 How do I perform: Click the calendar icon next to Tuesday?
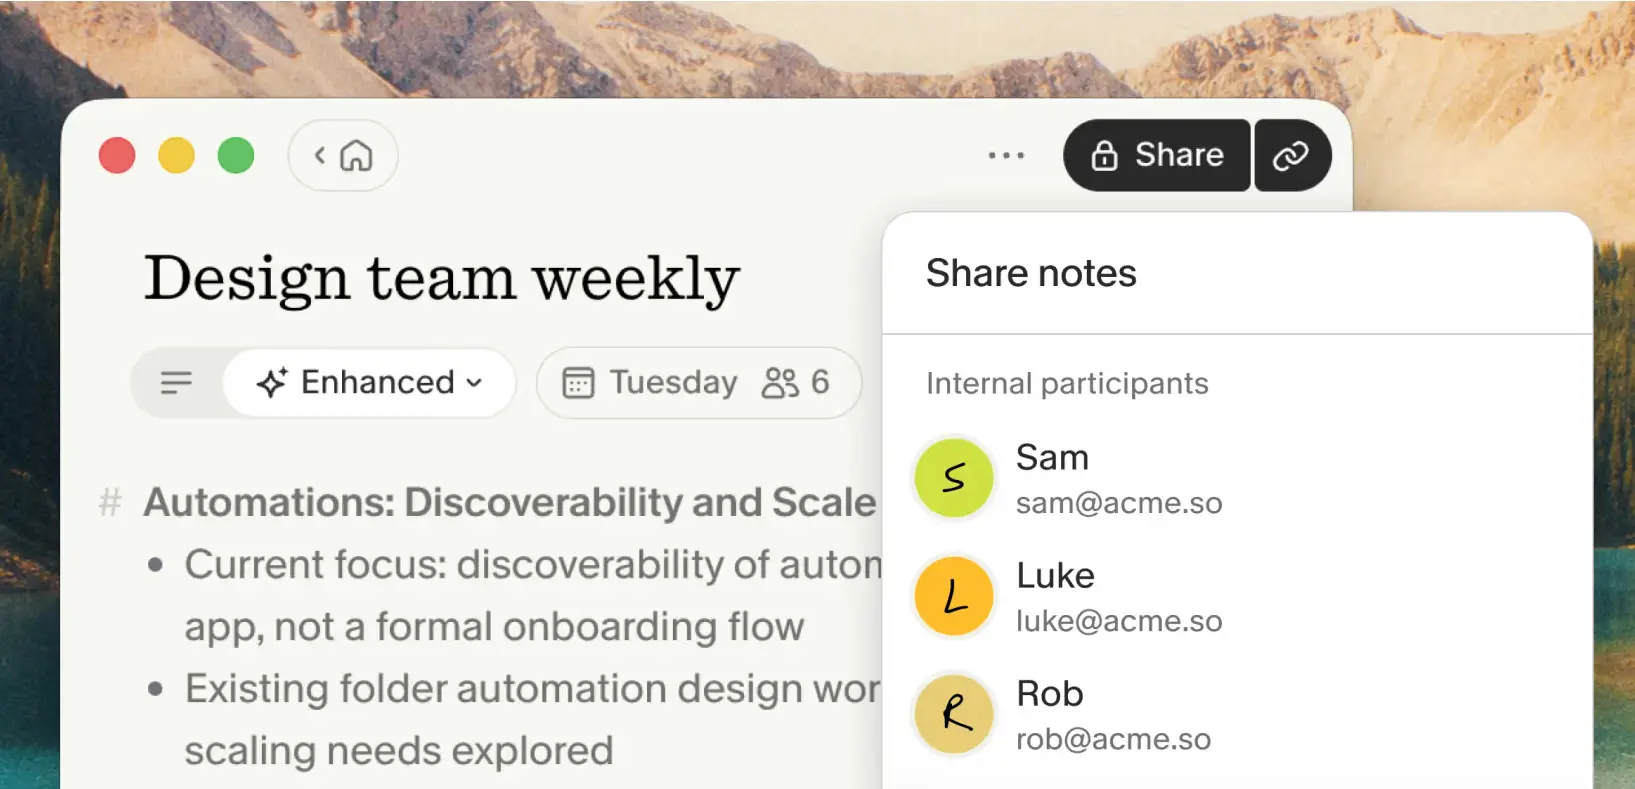(x=578, y=383)
